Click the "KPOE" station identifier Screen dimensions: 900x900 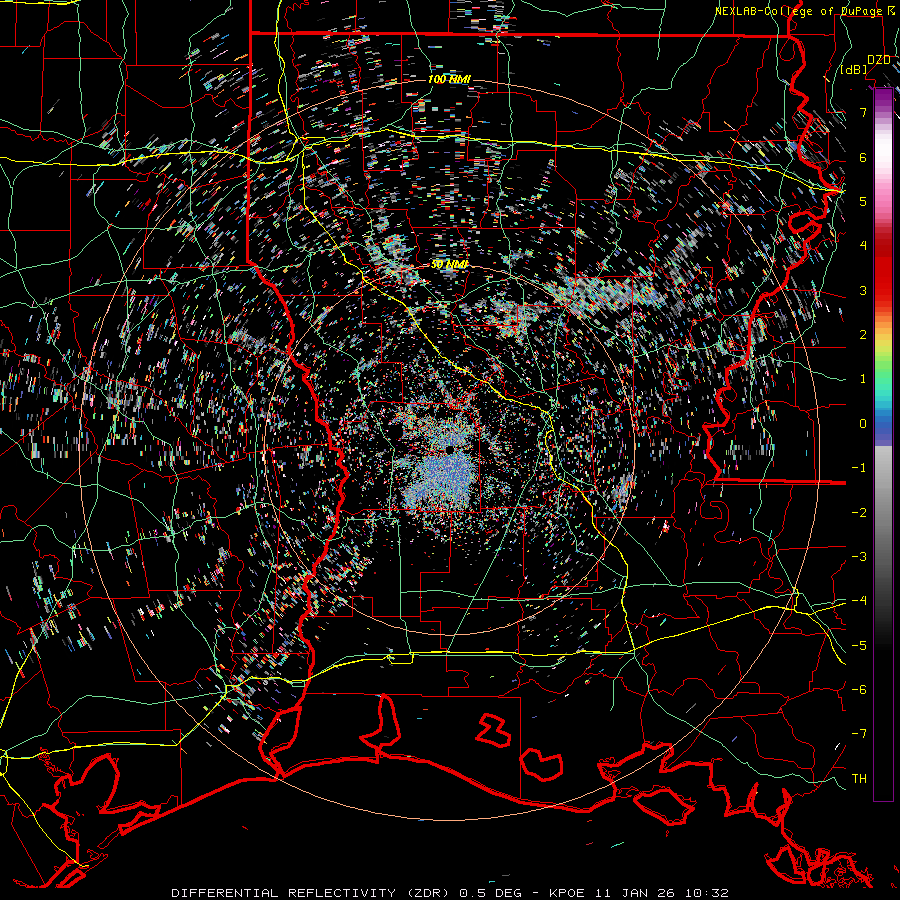[567, 893]
